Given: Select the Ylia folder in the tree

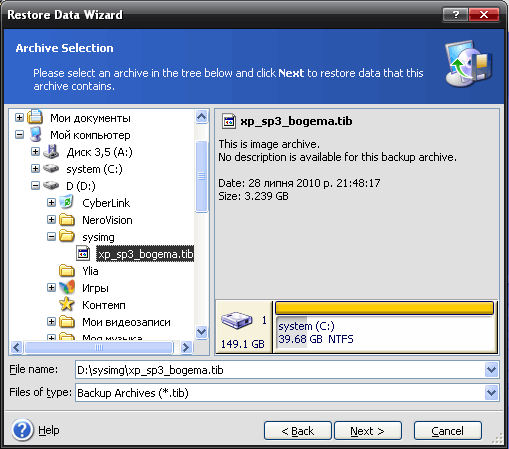Looking at the screenshot, I should [90, 271].
